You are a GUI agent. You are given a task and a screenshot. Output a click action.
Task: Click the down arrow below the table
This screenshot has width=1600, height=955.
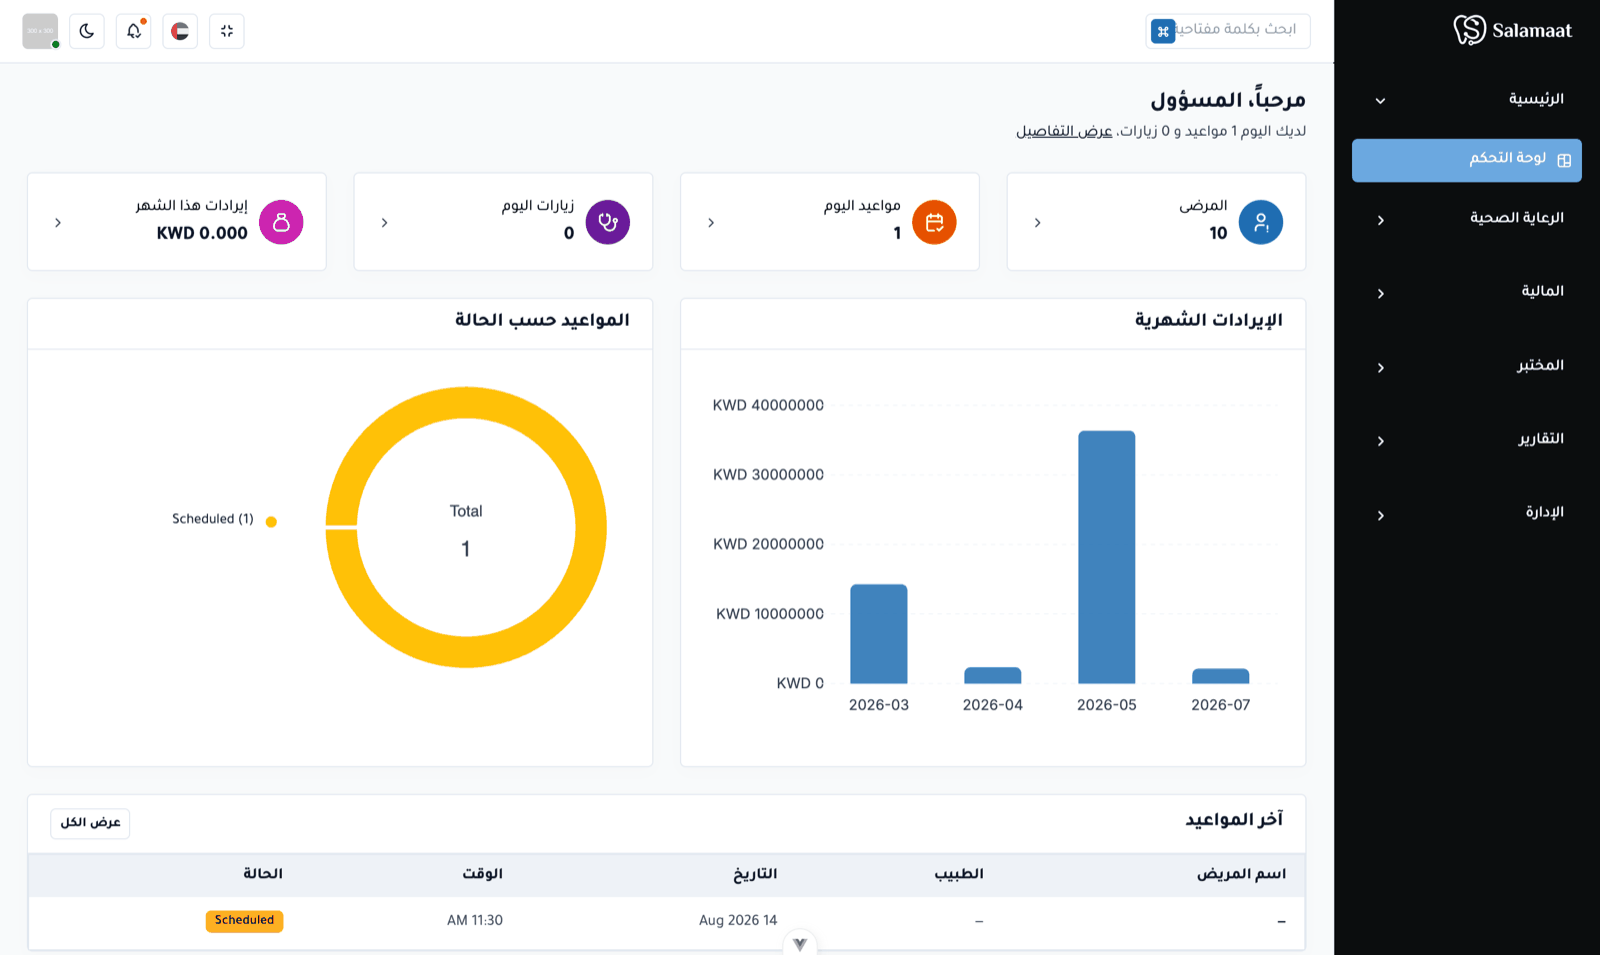coord(800,944)
